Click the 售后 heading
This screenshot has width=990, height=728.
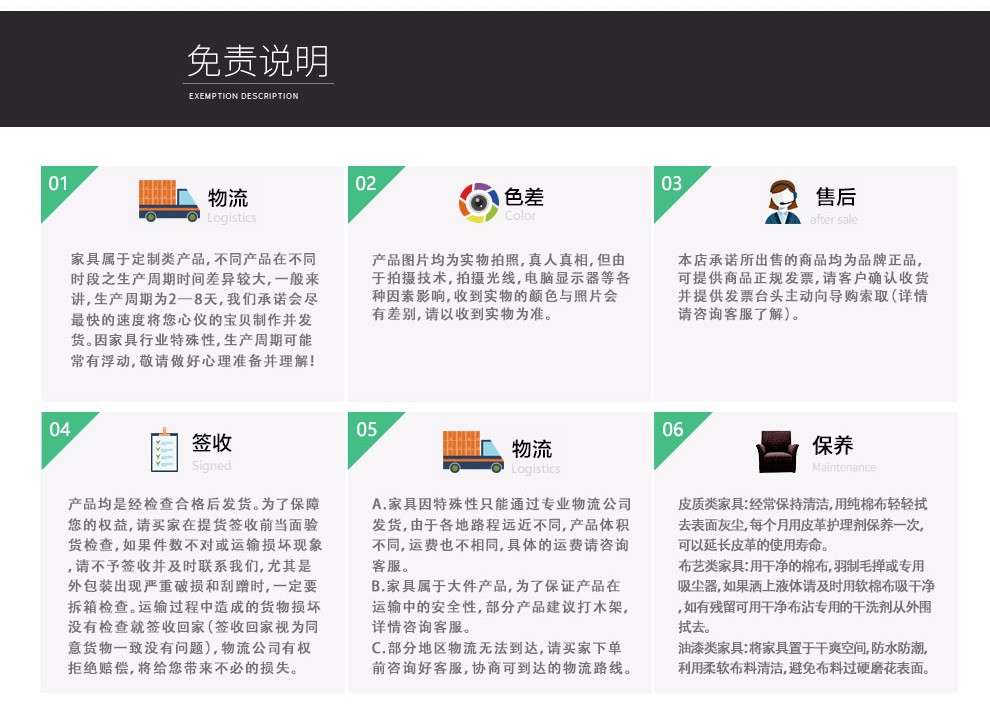pyautogui.click(x=835, y=197)
